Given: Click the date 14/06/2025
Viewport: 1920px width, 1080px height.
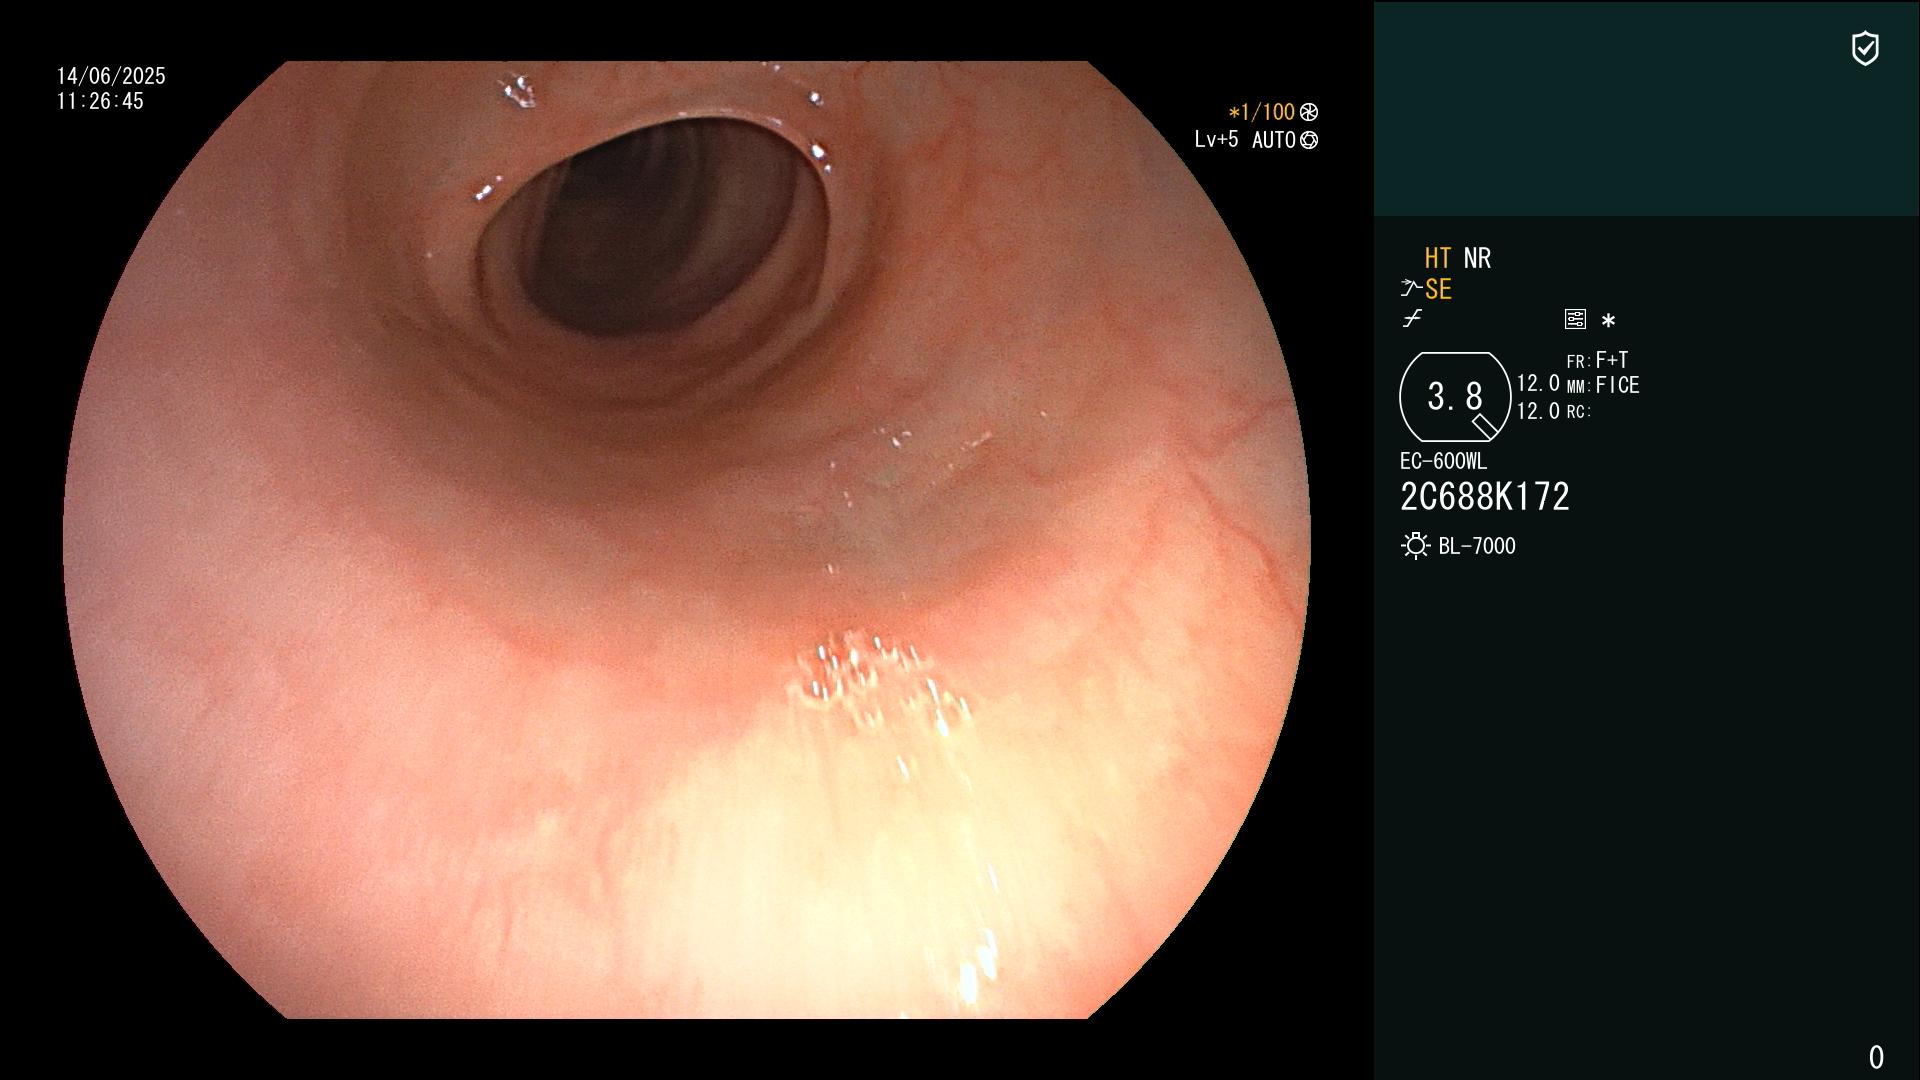Looking at the screenshot, I should click(111, 76).
